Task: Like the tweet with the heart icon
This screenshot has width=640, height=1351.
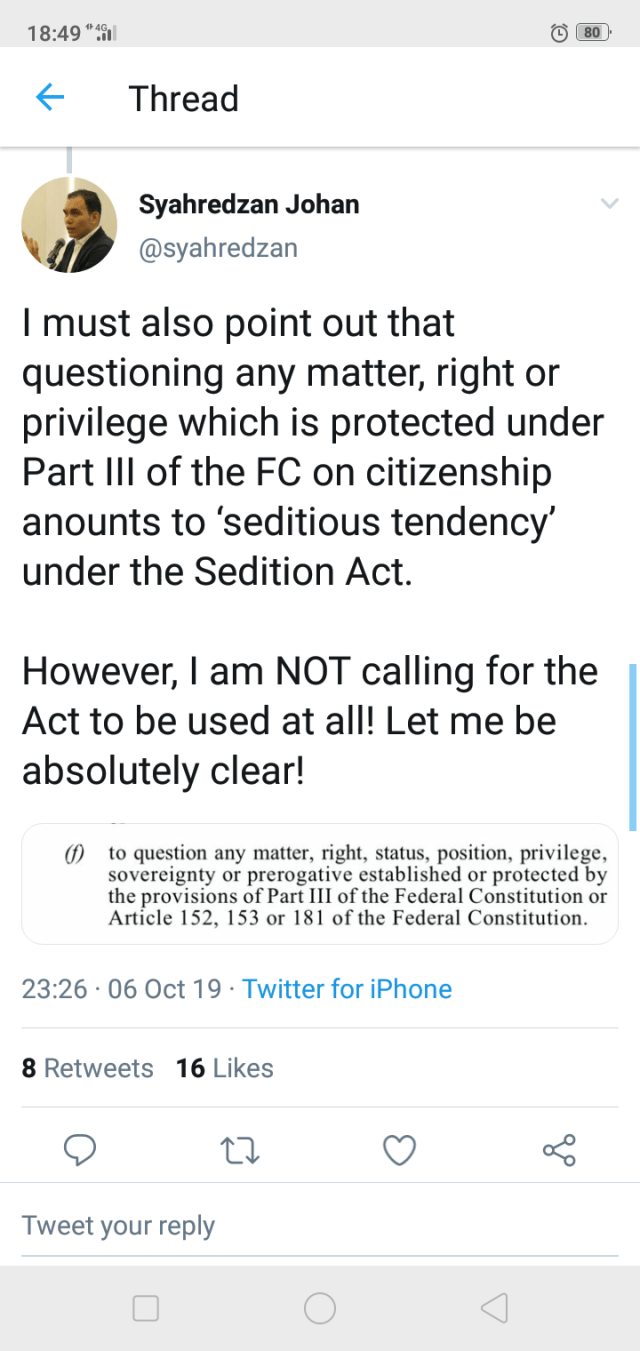Action: (x=399, y=1150)
